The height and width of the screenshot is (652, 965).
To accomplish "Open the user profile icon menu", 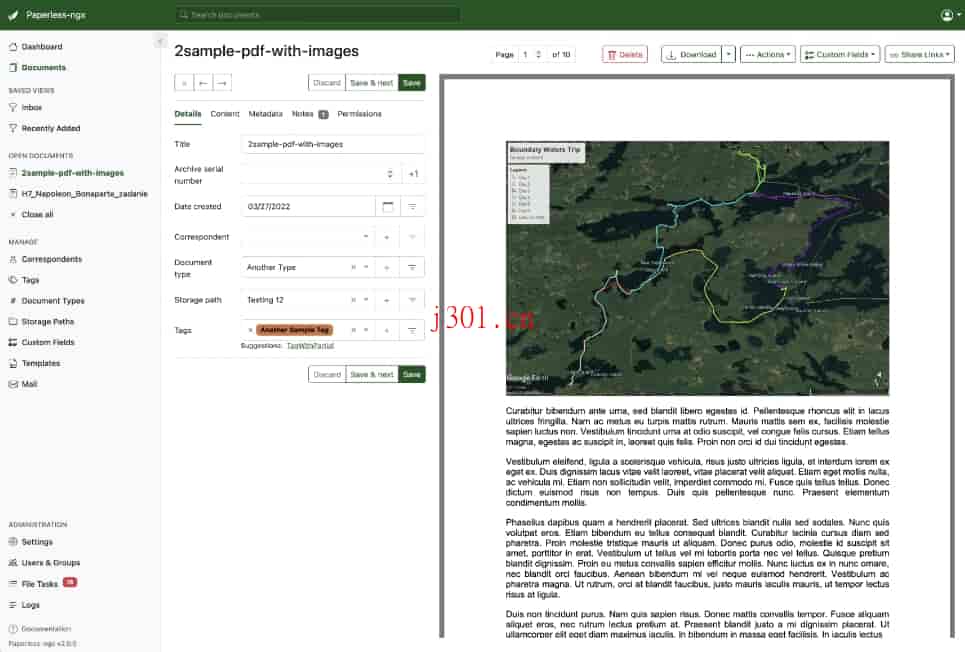I will (x=947, y=15).
